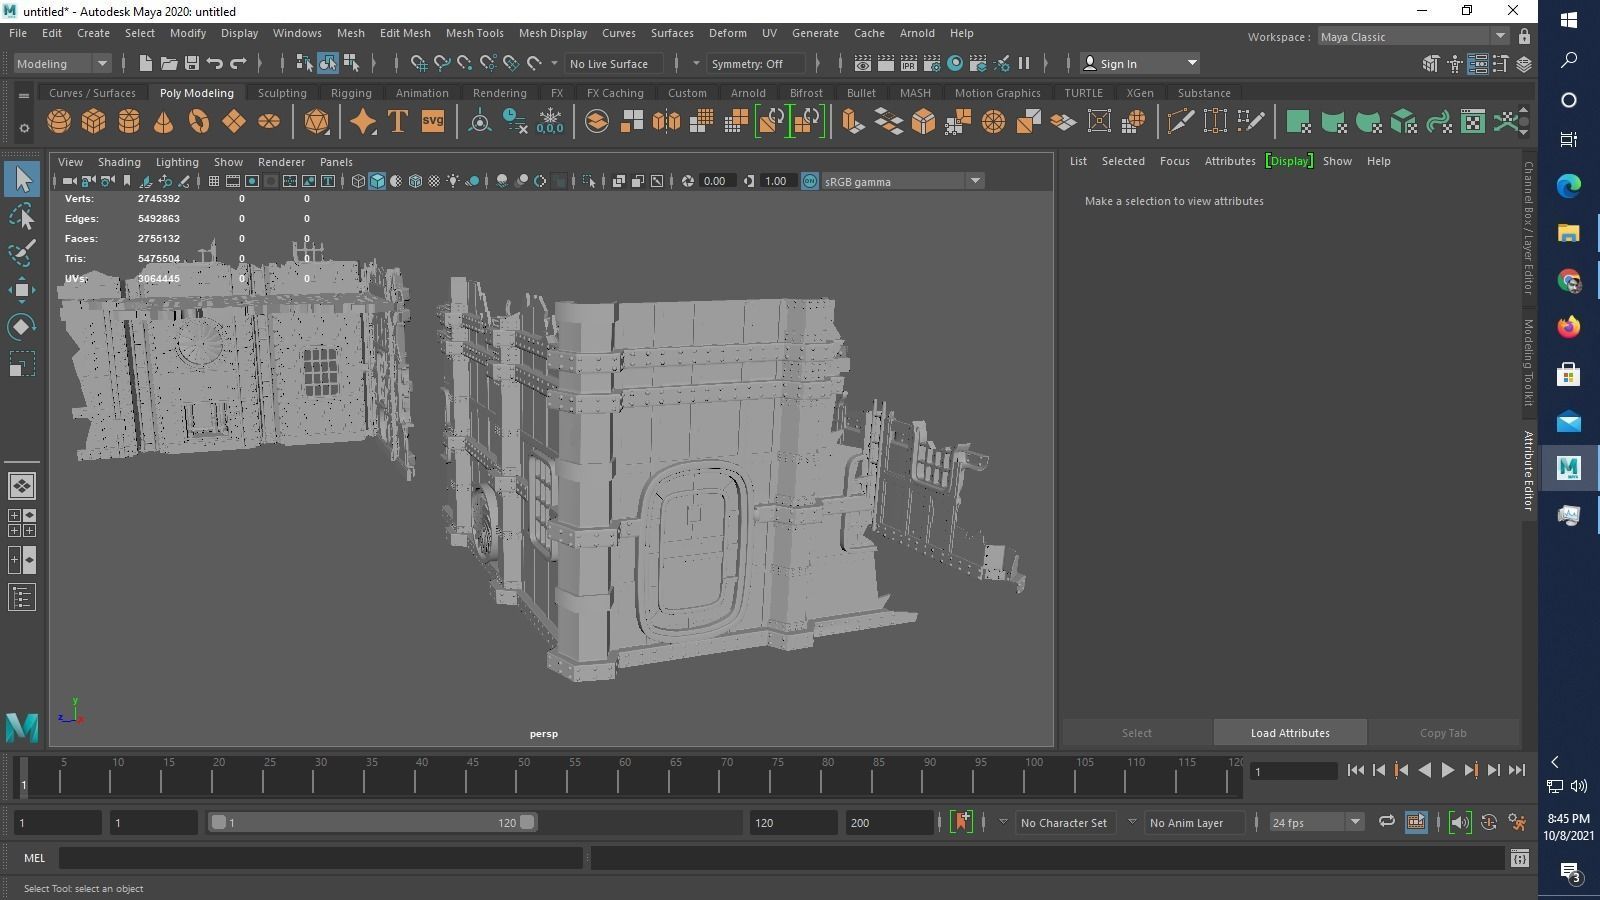The width and height of the screenshot is (1600, 900).
Task: Create a polygon sphere from shelf
Action: click(59, 122)
